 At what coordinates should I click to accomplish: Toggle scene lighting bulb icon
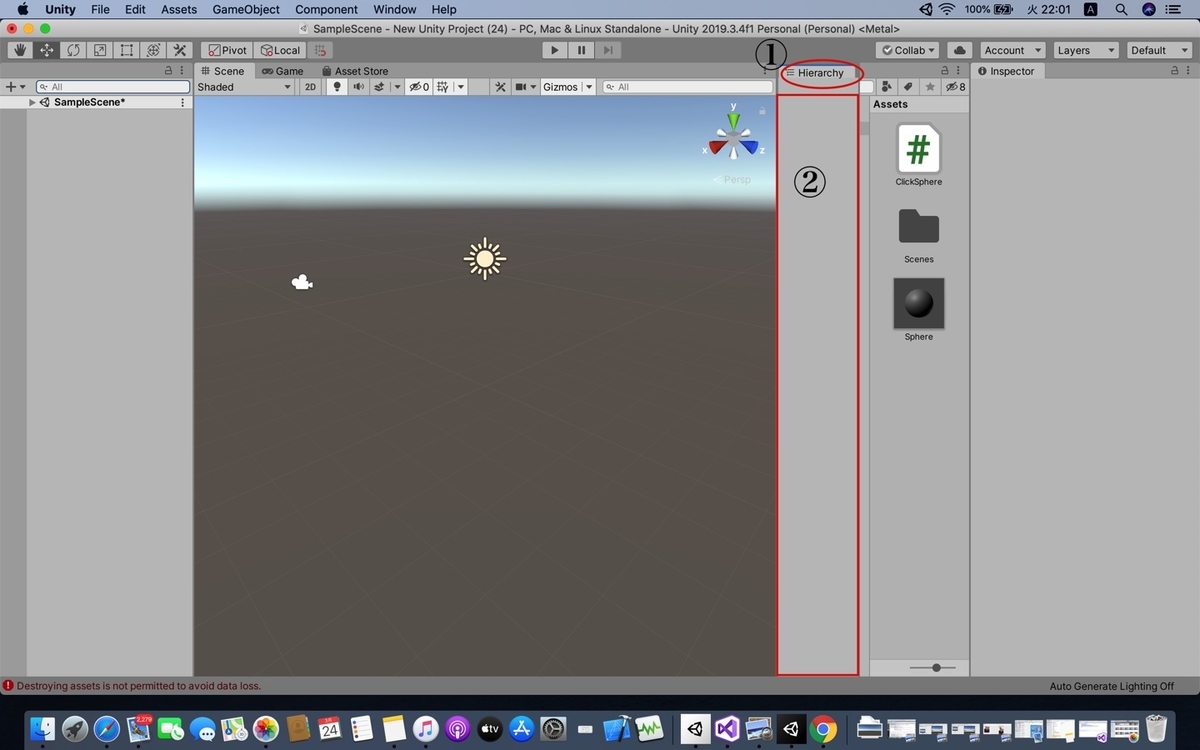pyautogui.click(x=337, y=87)
